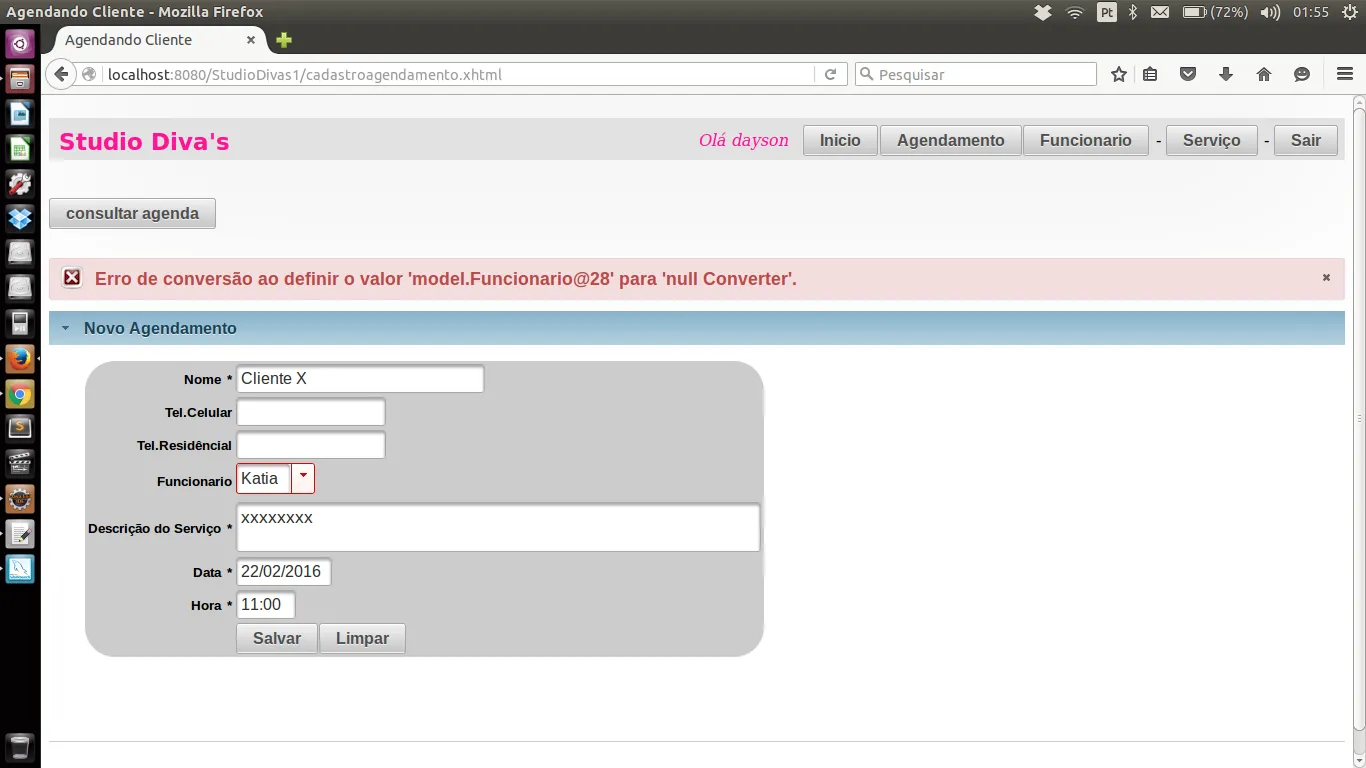
Task: Open Sublime Text from launcher
Action: click(20, 429)
